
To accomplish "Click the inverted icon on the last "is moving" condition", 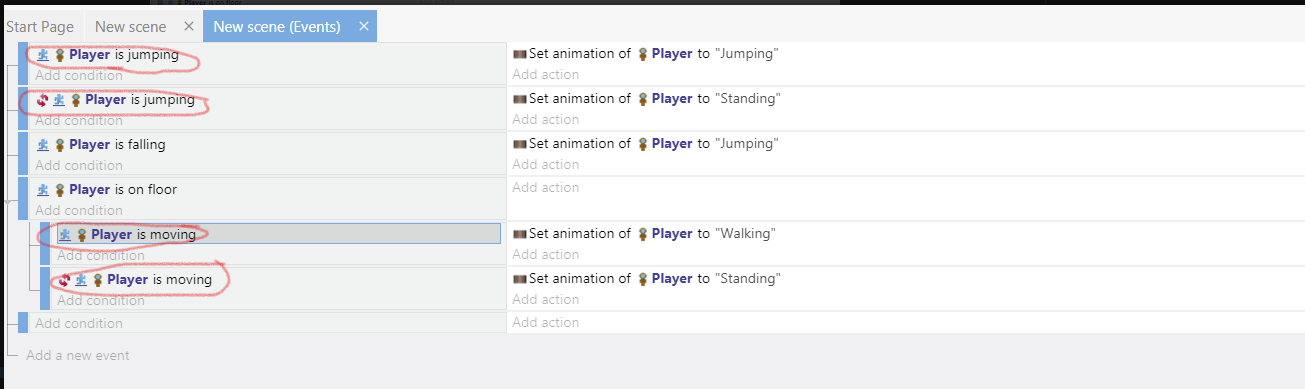I will [x=65, y=280].
